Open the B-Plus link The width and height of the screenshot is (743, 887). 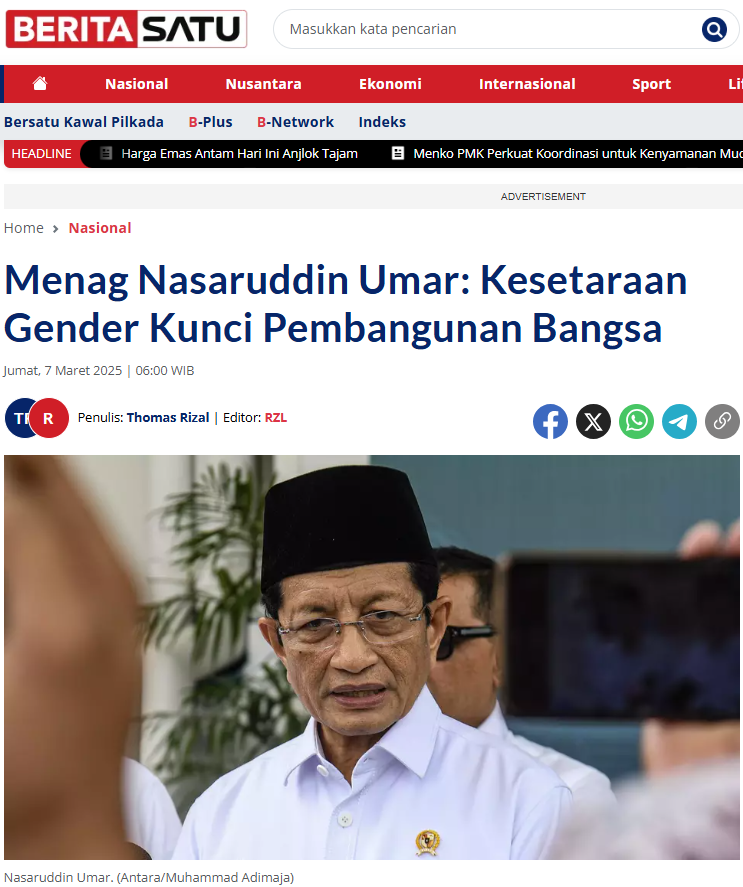[211, 122]
